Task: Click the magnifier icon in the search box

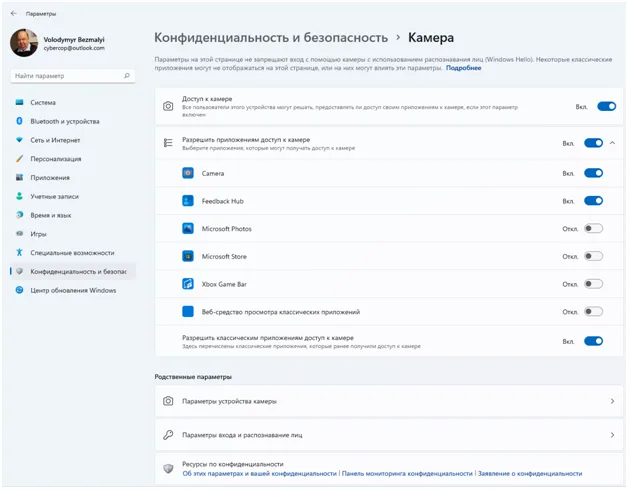Action: click(x=127, y=76)
